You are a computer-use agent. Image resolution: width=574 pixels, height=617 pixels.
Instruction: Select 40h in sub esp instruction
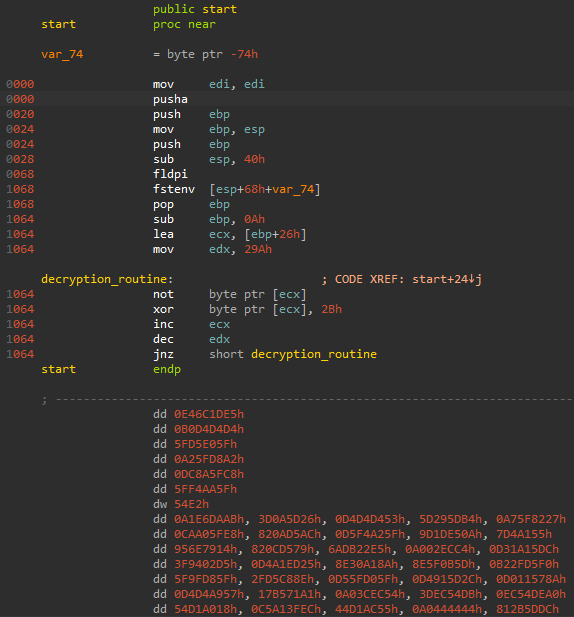pos(254,159)
